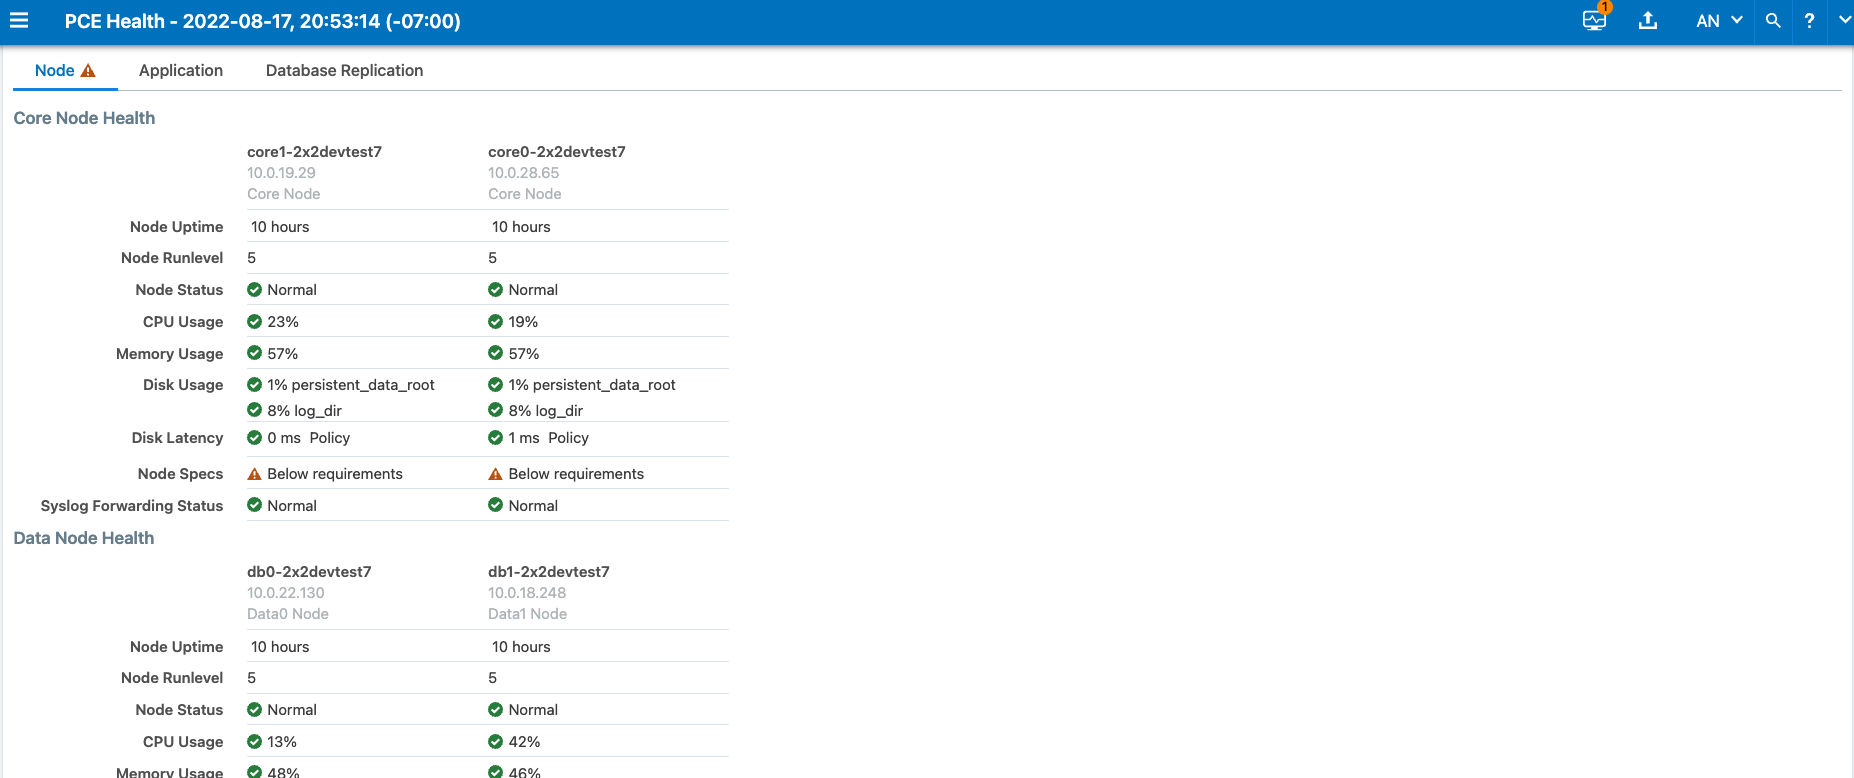Click IP address 10.0.22.130
Screen dimensions: 1854x778
tap(286, 593)
